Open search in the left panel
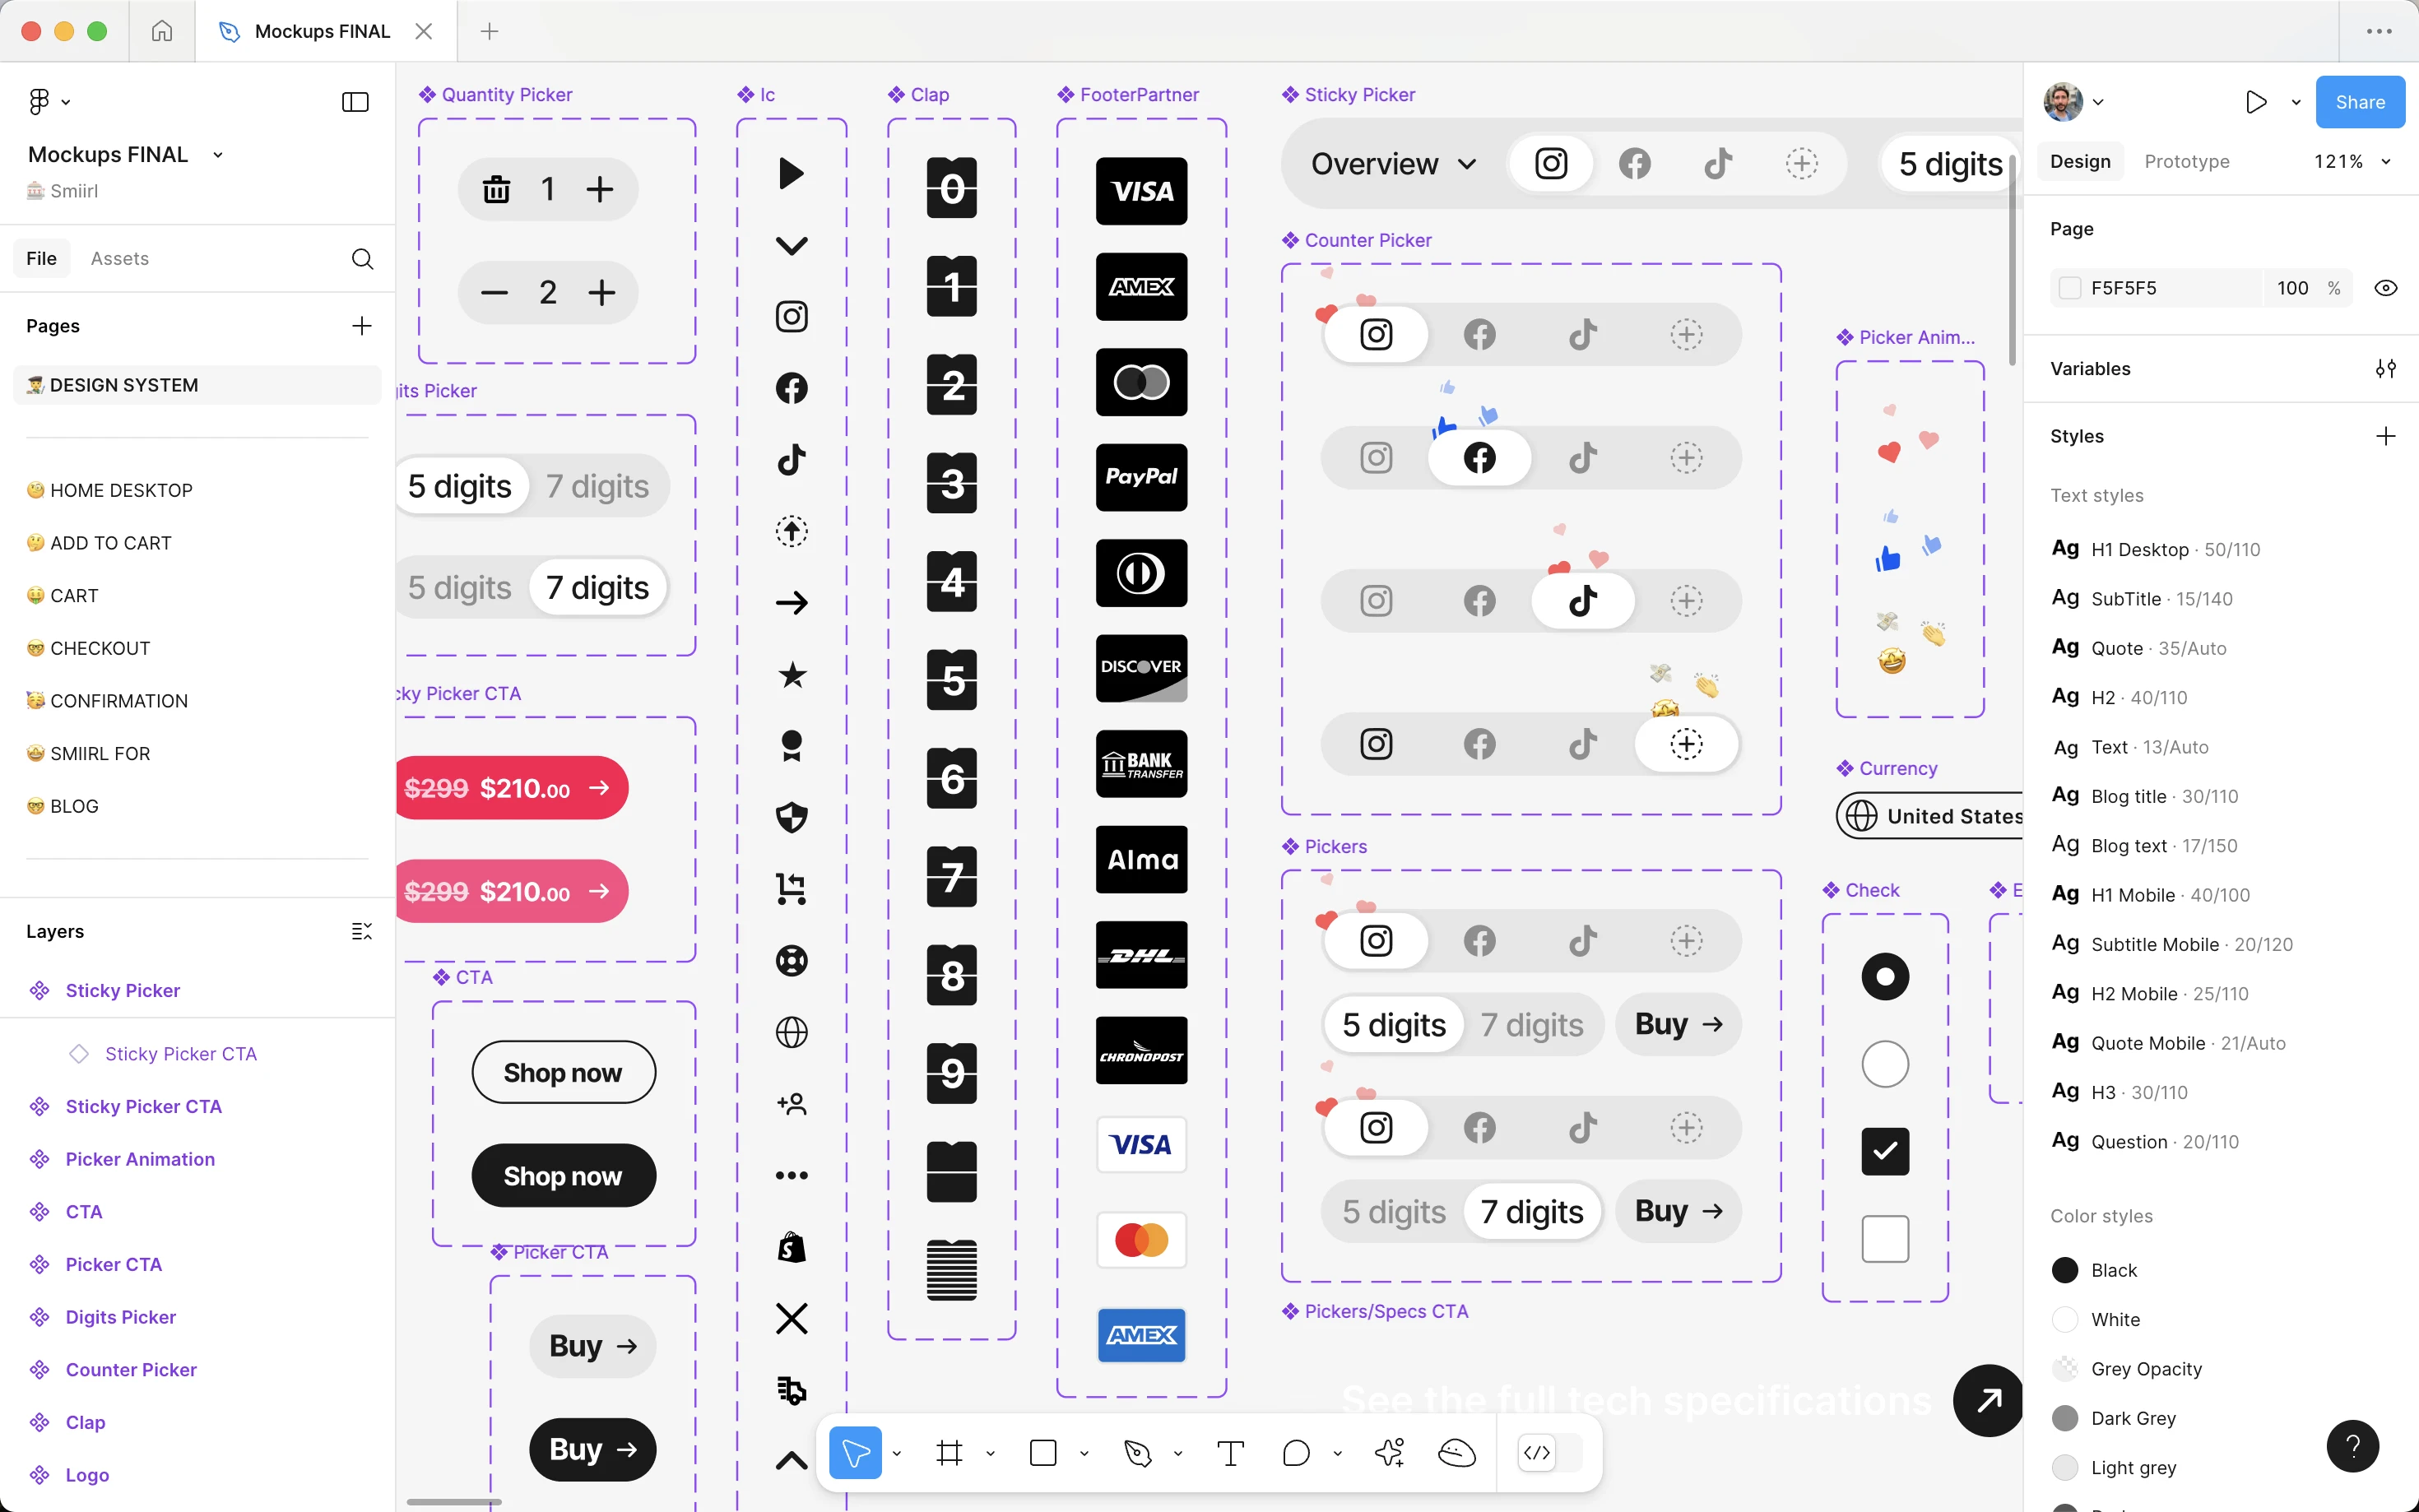The image size is (2419, 1512). 362,259
